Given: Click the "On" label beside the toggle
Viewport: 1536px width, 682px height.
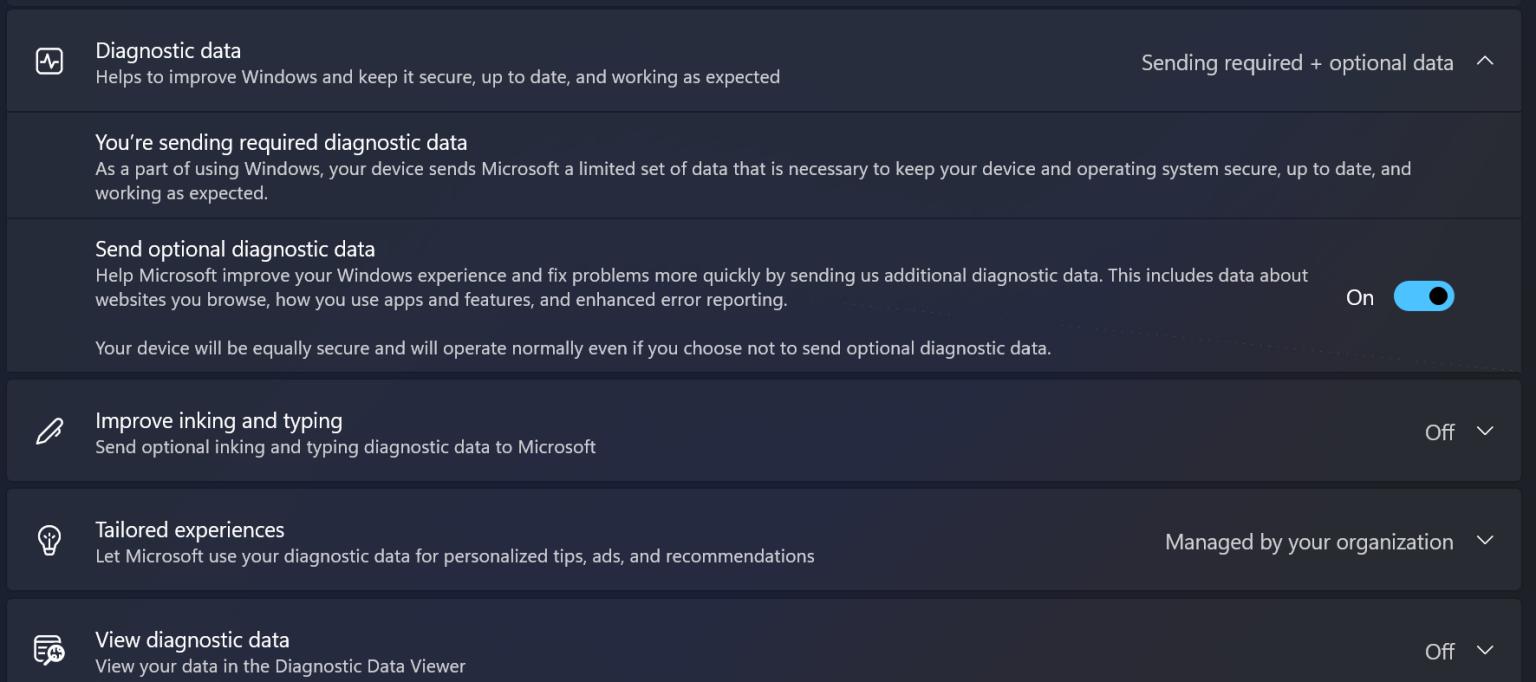Looking at the screenshot, I should click(1360, 298).
